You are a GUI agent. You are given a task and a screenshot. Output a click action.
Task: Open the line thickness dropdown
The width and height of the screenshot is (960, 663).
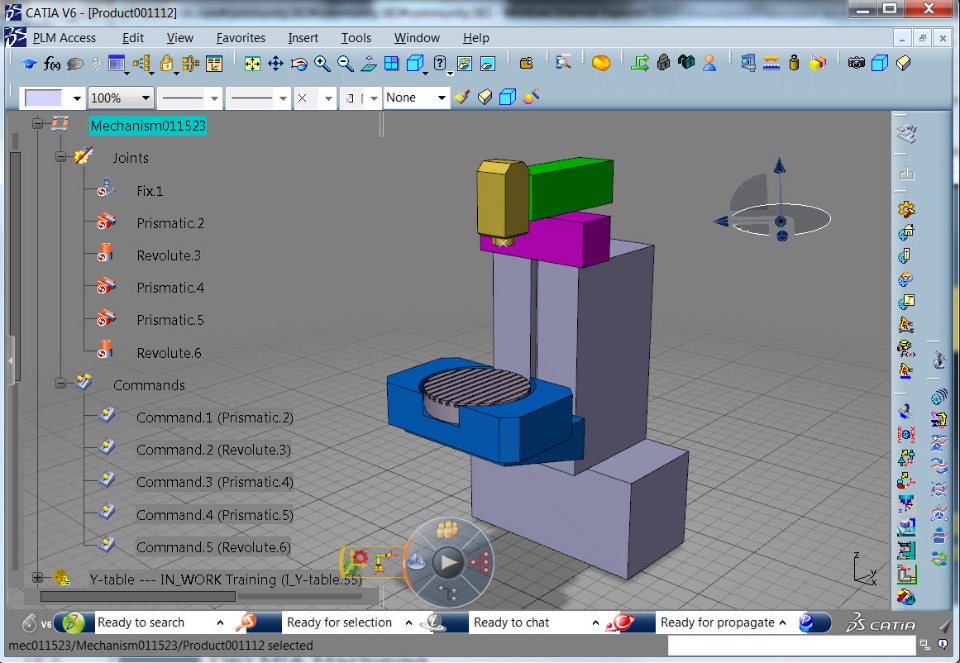[x=214, y=98]
